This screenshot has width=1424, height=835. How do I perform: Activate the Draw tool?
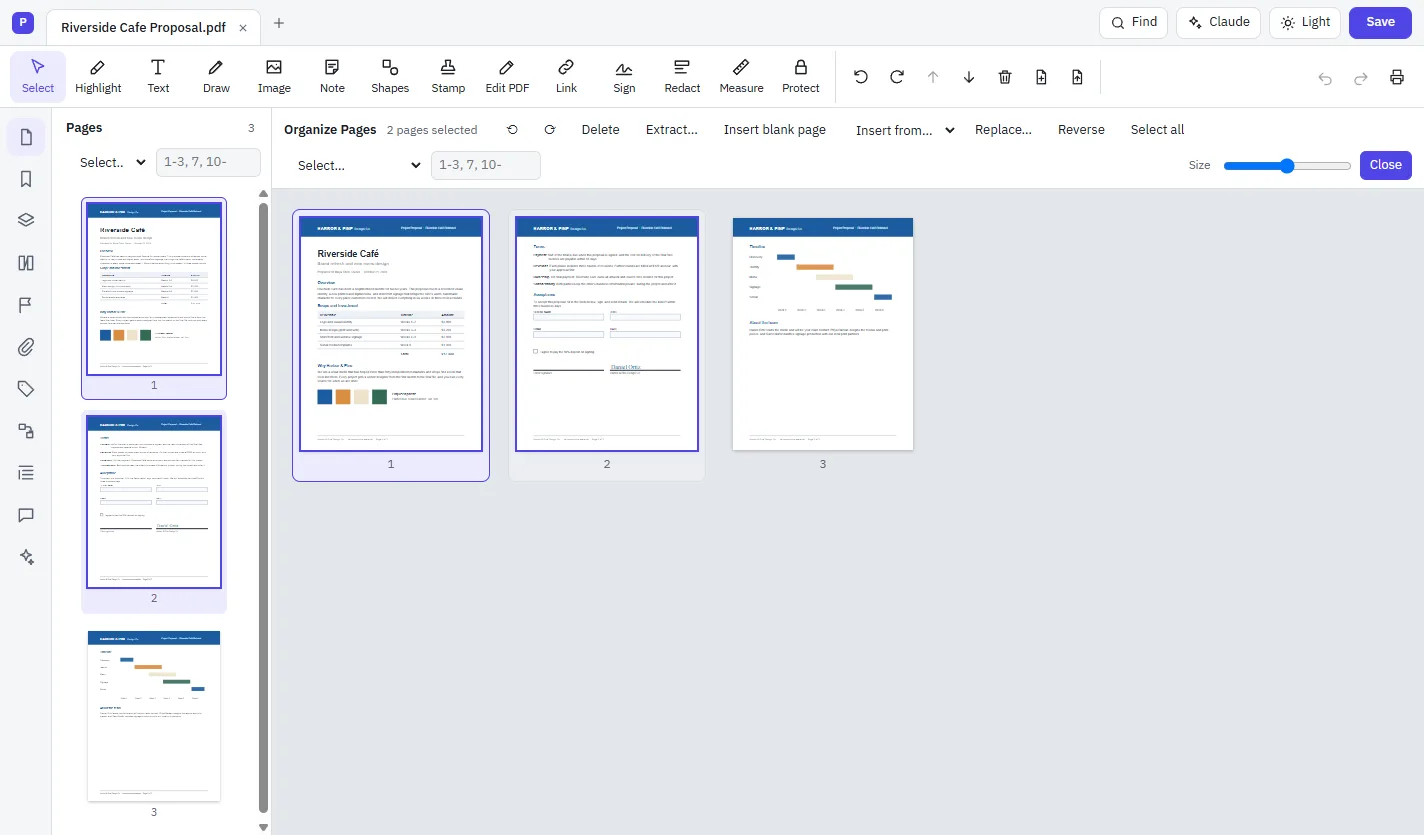point(216,77)
